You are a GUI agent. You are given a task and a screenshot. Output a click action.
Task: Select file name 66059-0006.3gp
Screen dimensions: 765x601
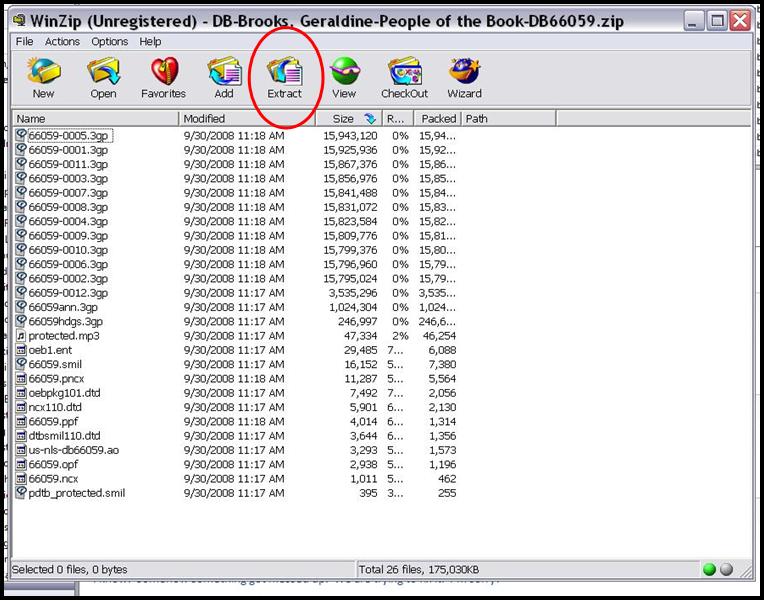[x=68, y=264]
